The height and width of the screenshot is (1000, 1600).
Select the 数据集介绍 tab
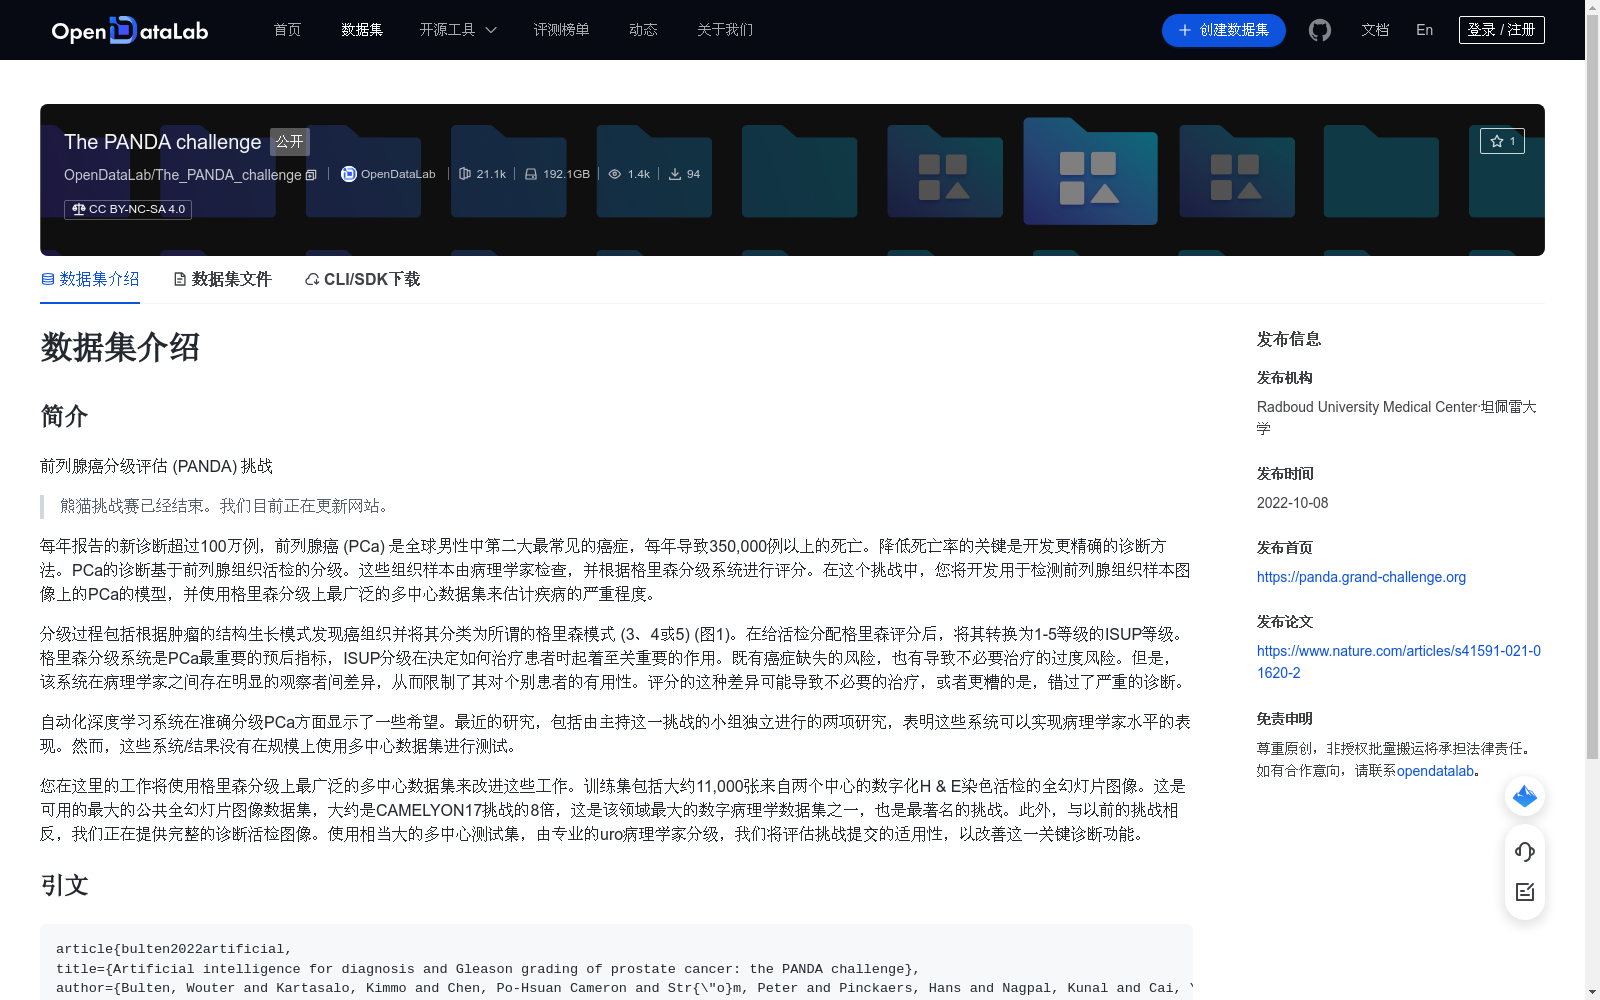pos(90,279)
